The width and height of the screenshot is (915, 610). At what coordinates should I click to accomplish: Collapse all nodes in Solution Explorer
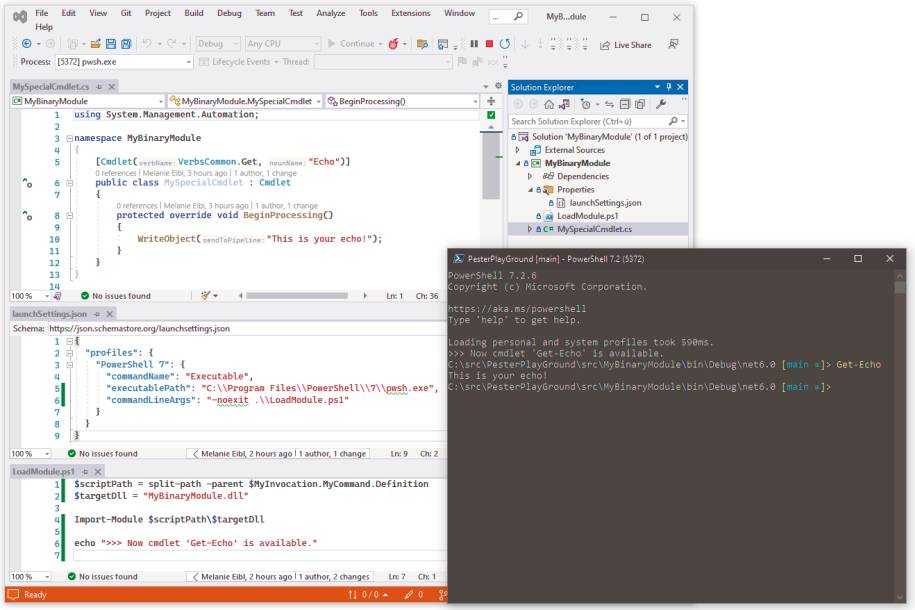[x=625, y=104]
